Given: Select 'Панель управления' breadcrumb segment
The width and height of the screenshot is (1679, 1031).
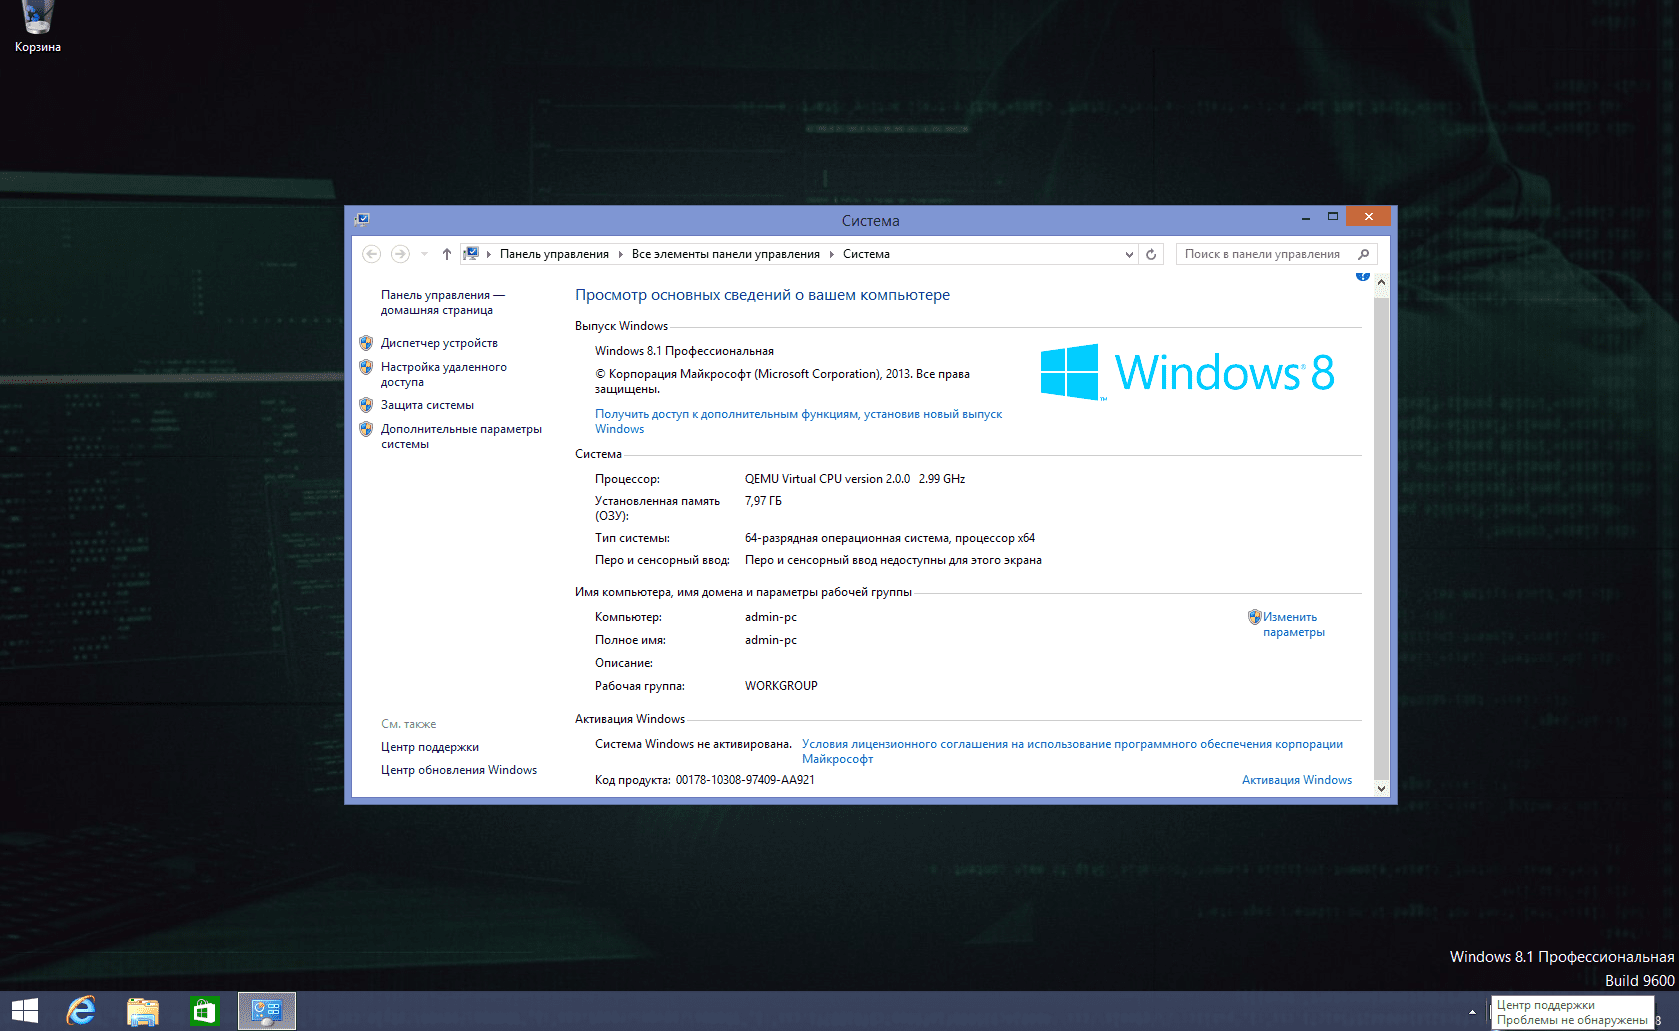Looking at the screenshot, I should (x=554, y=254).
